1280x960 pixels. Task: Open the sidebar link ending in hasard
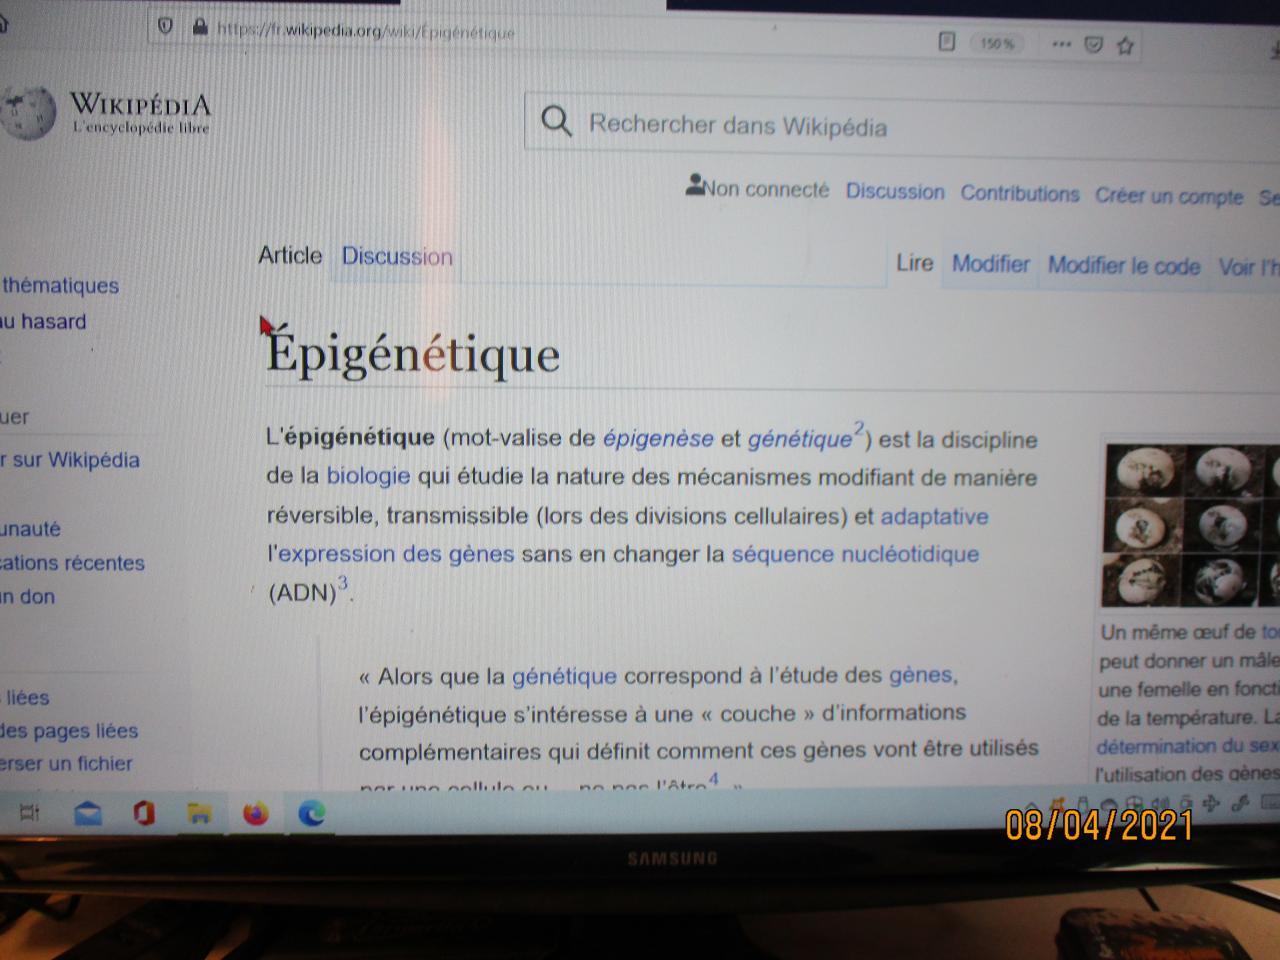43,322
